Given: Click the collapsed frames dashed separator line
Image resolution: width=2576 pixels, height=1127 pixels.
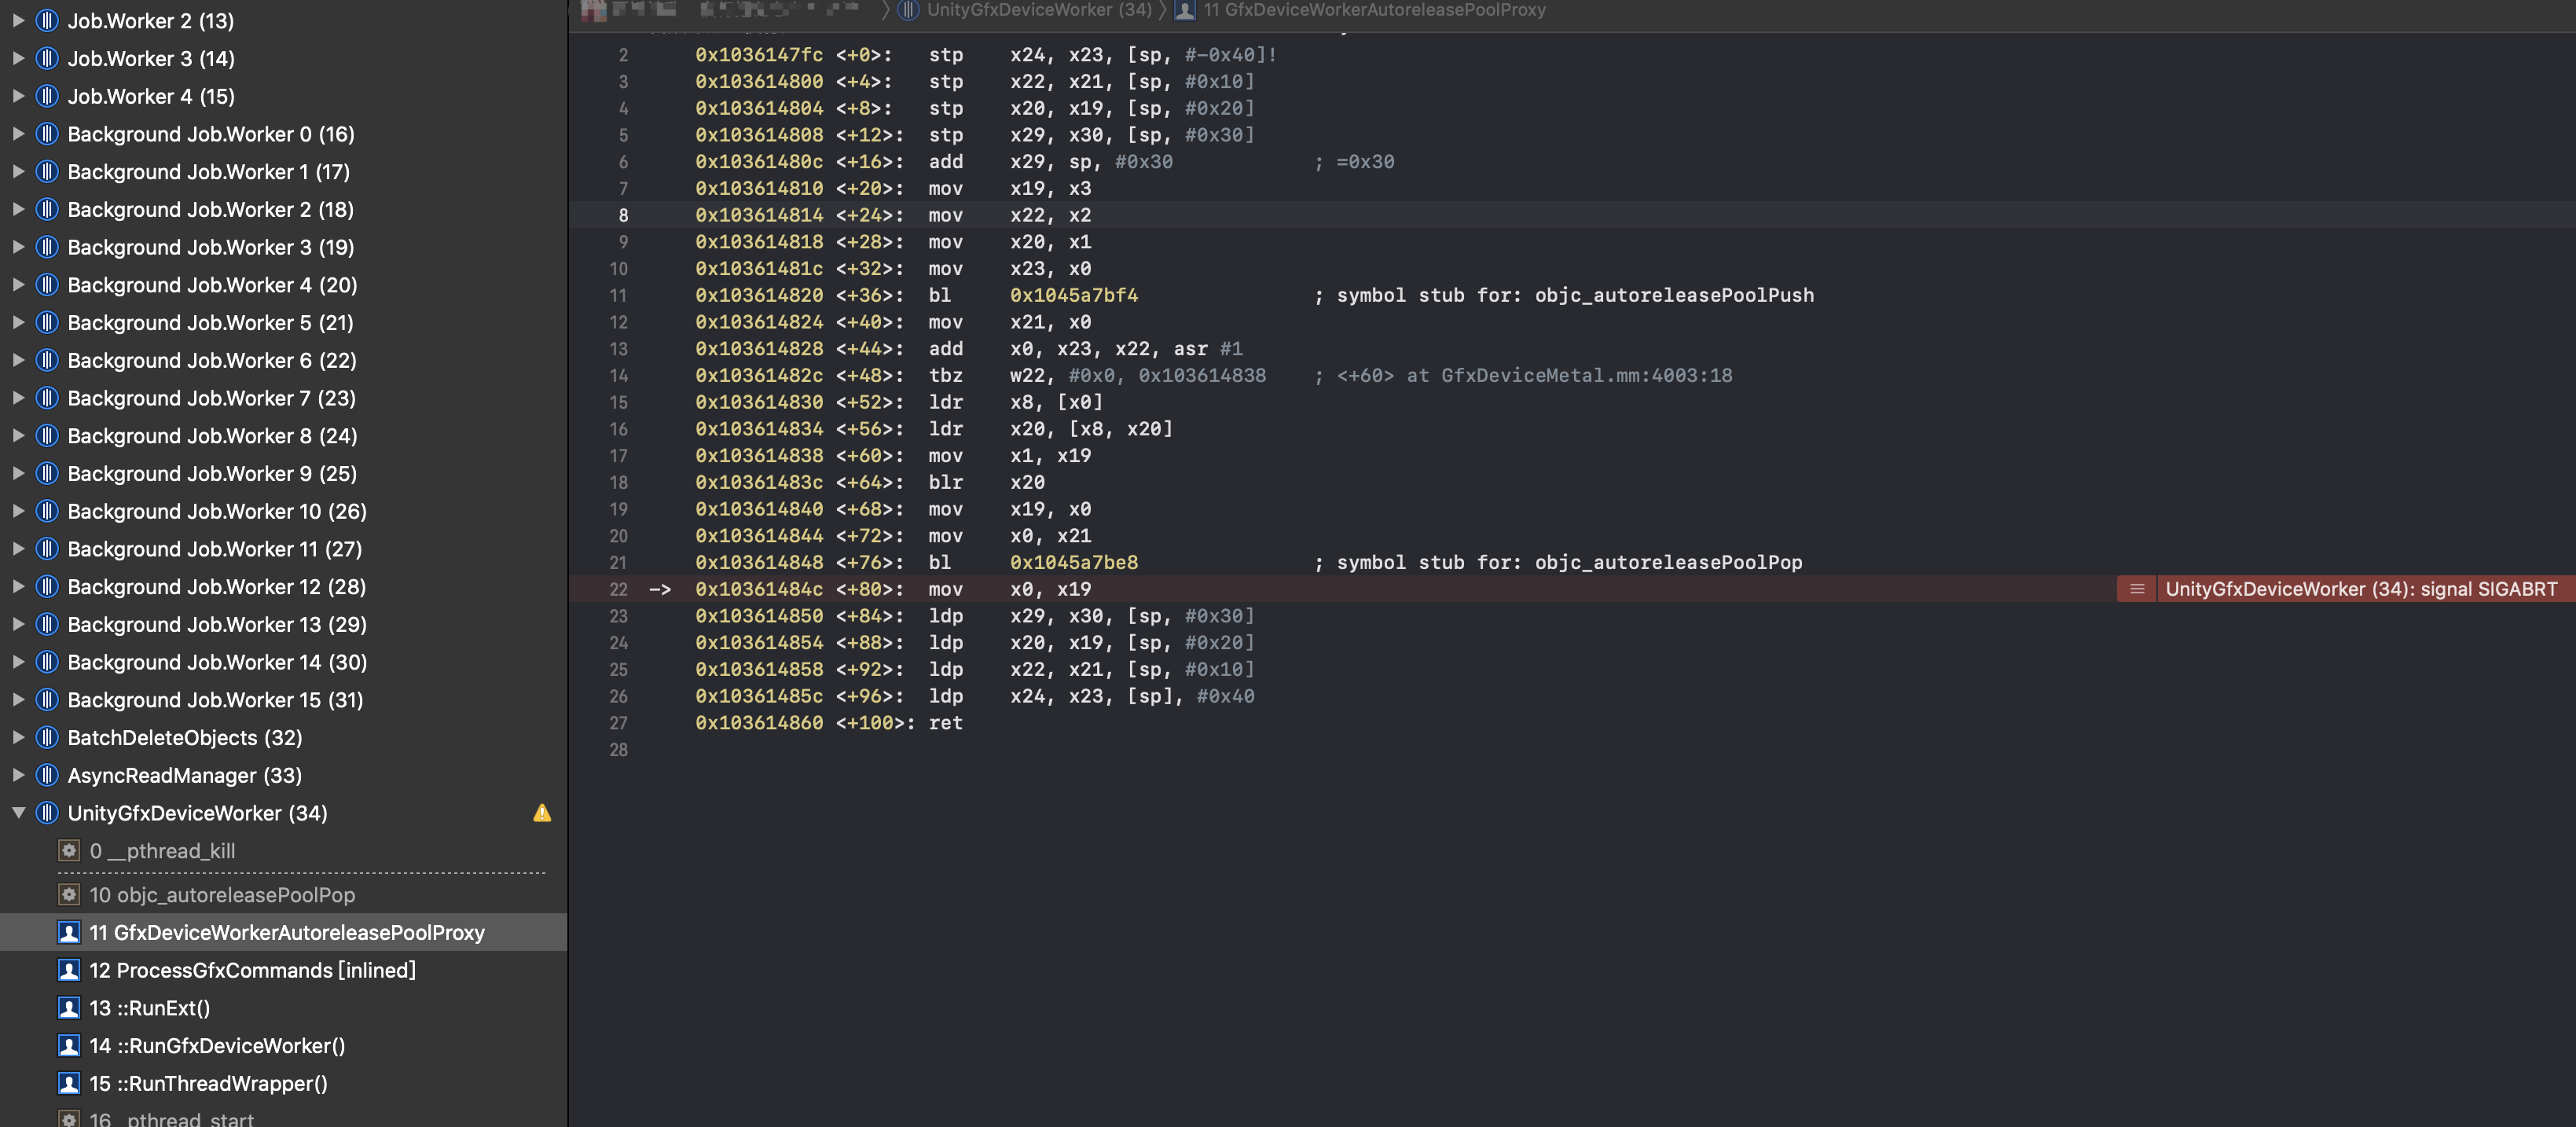Looking at the screenshot, I should 300,873.
